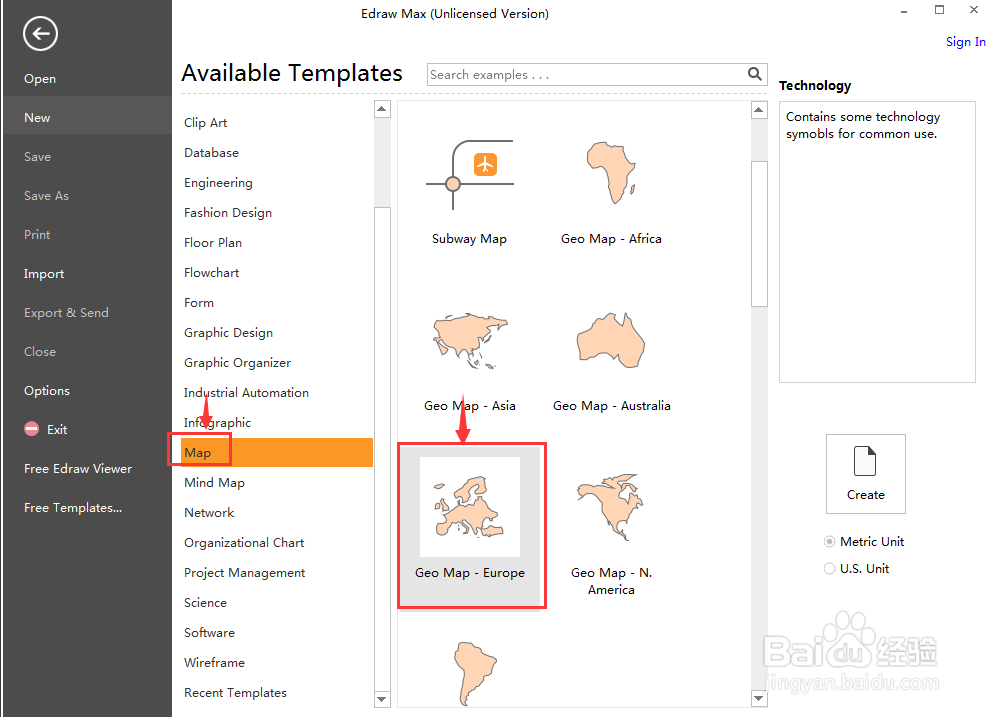Select the highlighted Map category

coord(277,452)
